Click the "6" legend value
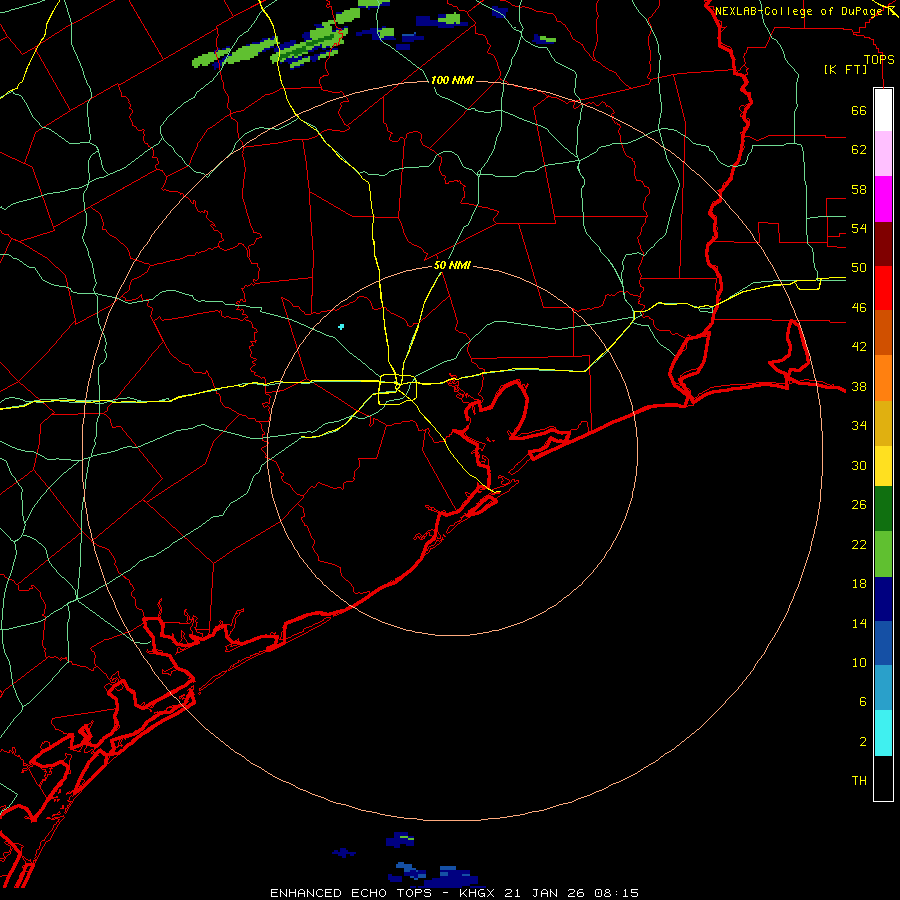Viewport: 900px width, 900px height. [863, 702]
